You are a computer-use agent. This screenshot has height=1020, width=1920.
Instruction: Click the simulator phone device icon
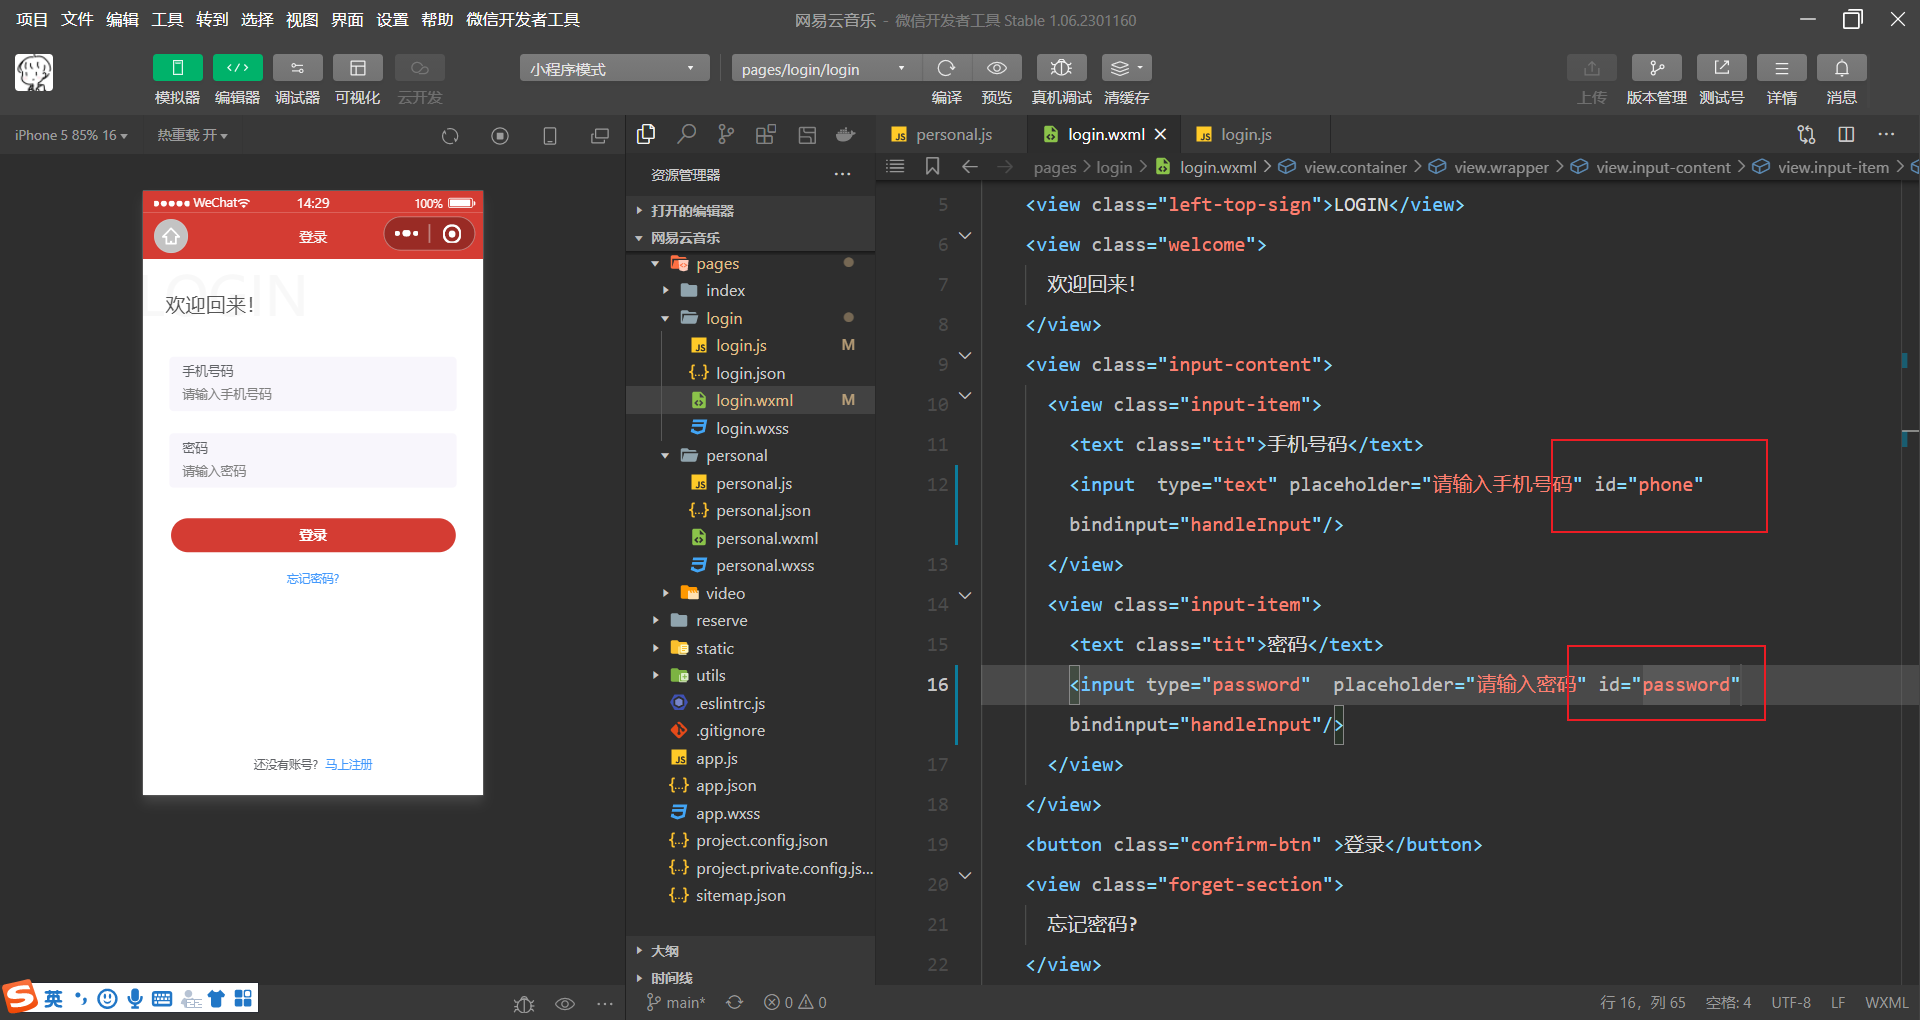550,136
